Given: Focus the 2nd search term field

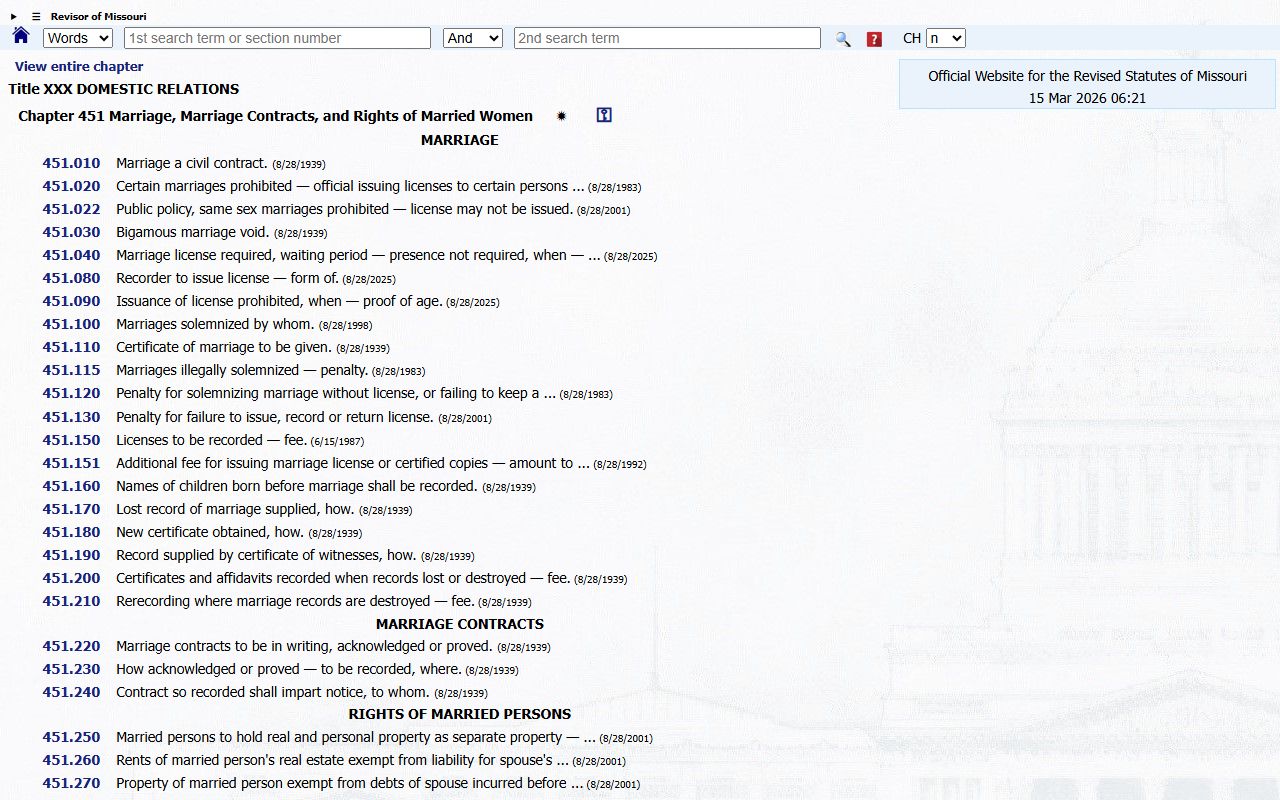Looking at the screenshot, I should pos(667,38).
